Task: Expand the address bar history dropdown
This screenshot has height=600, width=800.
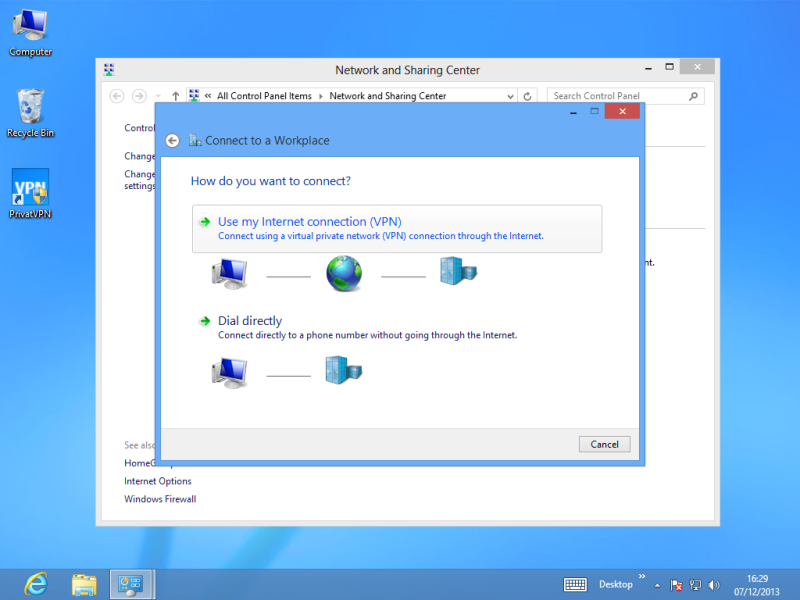Action: (x=511, y=96)
